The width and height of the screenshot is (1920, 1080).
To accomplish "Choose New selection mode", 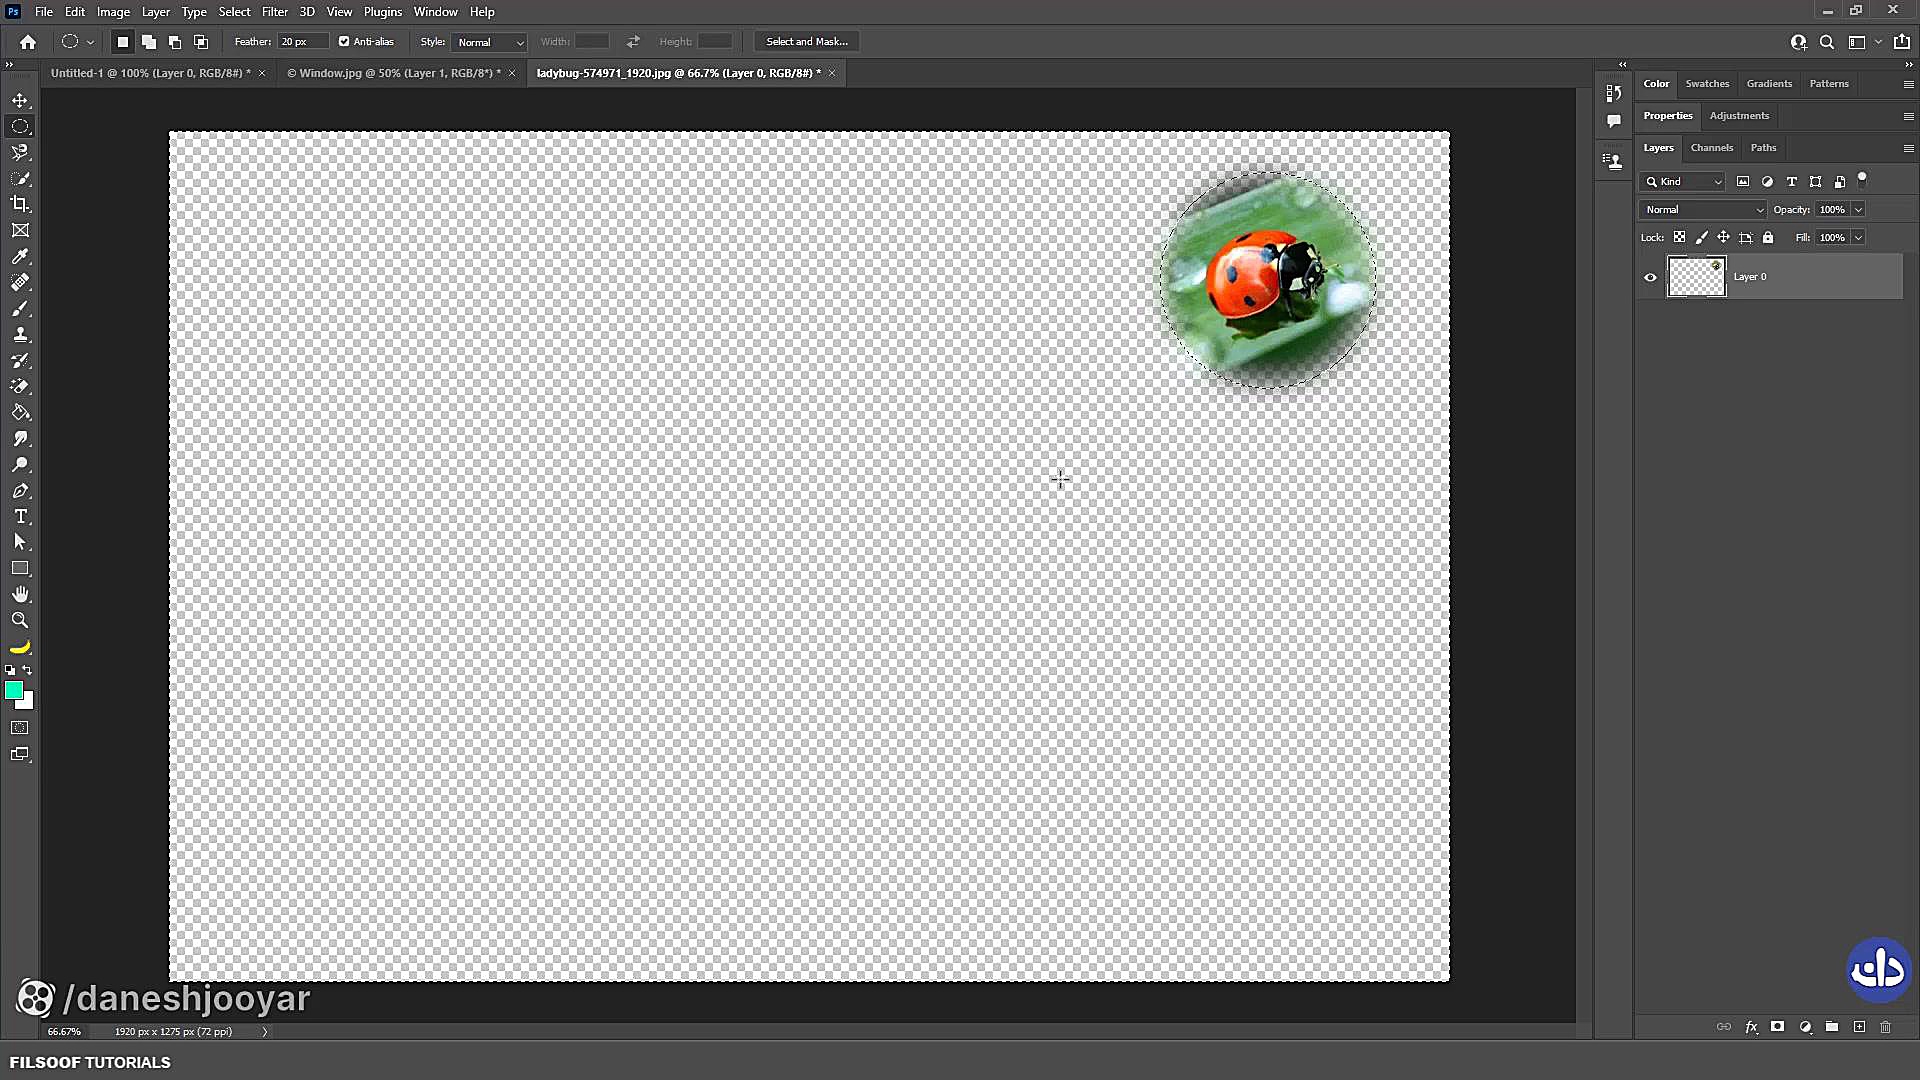I will click(x=123, y=42).
